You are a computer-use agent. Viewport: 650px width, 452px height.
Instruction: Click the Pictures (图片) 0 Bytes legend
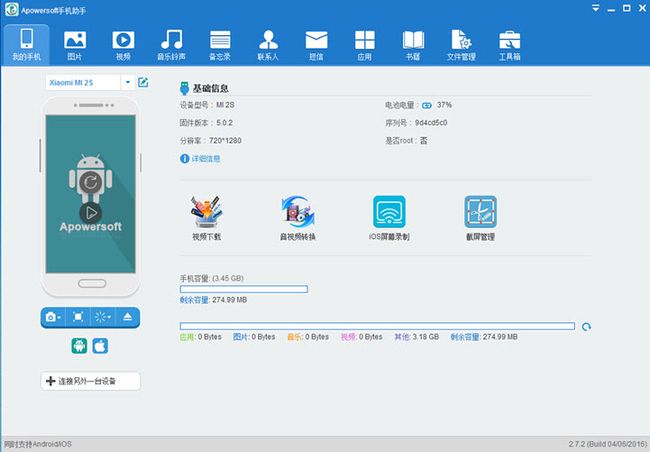tap(254, 337)
